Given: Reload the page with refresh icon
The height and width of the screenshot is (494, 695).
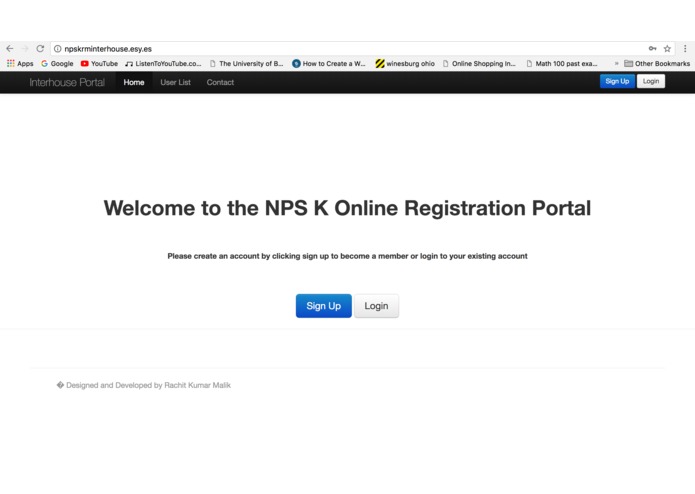Looking at the screenshot, I should coord(40,49).
